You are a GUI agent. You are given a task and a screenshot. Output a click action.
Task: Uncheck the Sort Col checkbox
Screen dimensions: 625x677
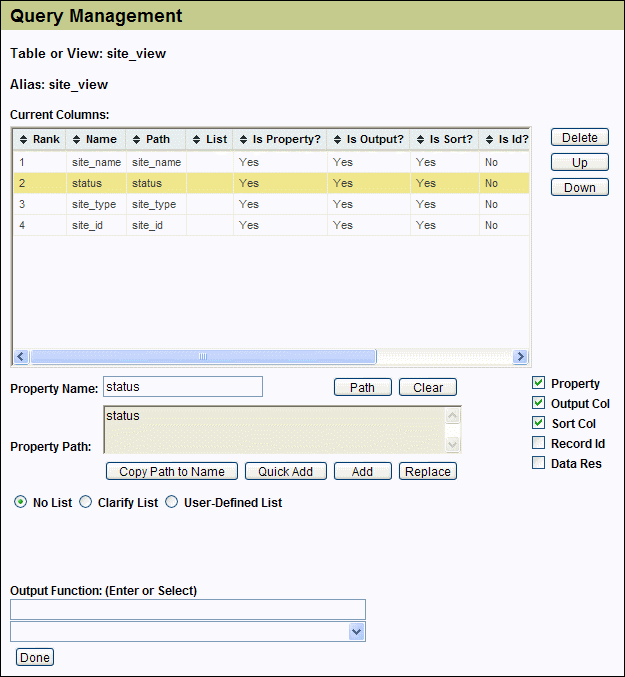[538, 422]
